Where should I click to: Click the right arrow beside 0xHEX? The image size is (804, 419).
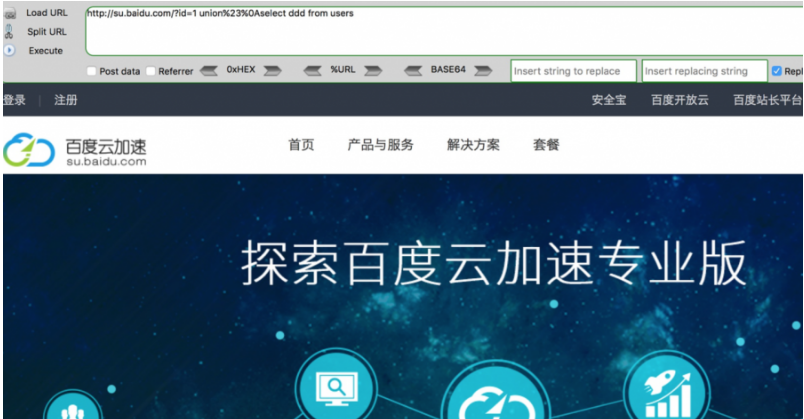[x=273, y=70]
